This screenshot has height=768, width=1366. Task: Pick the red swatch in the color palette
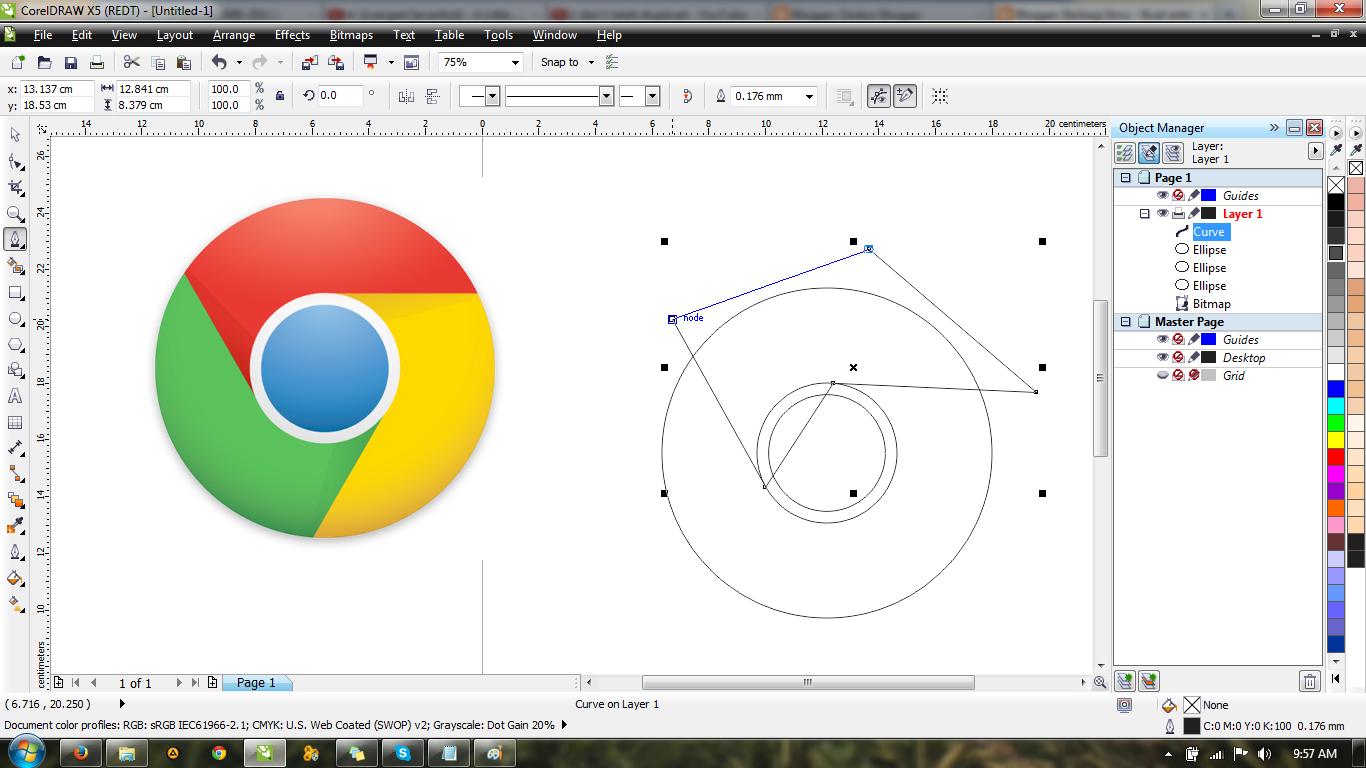1336,457
